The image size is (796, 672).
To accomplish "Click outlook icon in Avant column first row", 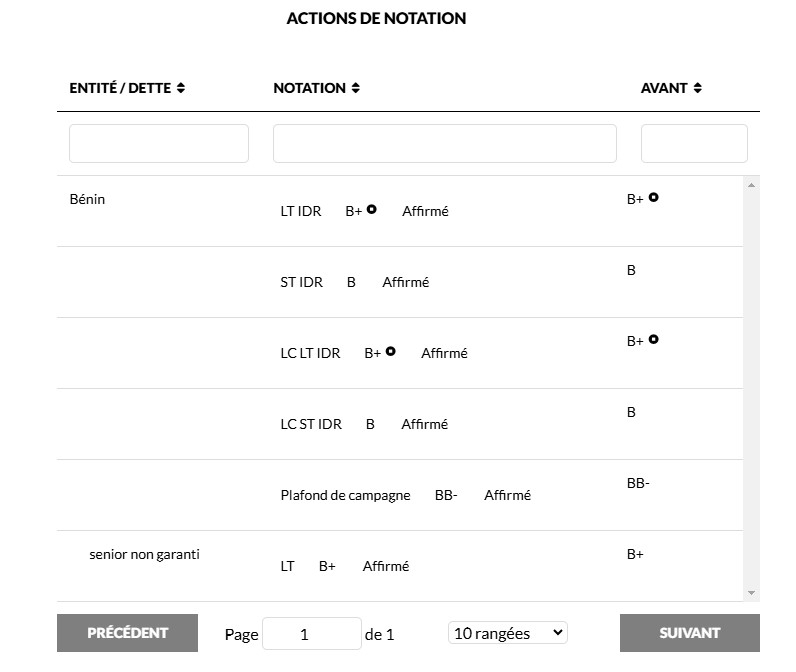I will click(653, 198).
